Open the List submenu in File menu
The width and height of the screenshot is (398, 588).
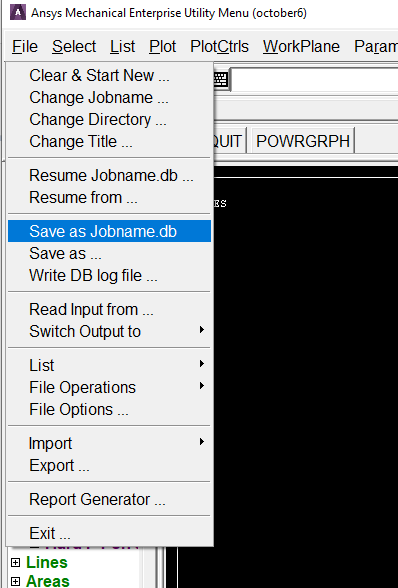pos(109,365)
